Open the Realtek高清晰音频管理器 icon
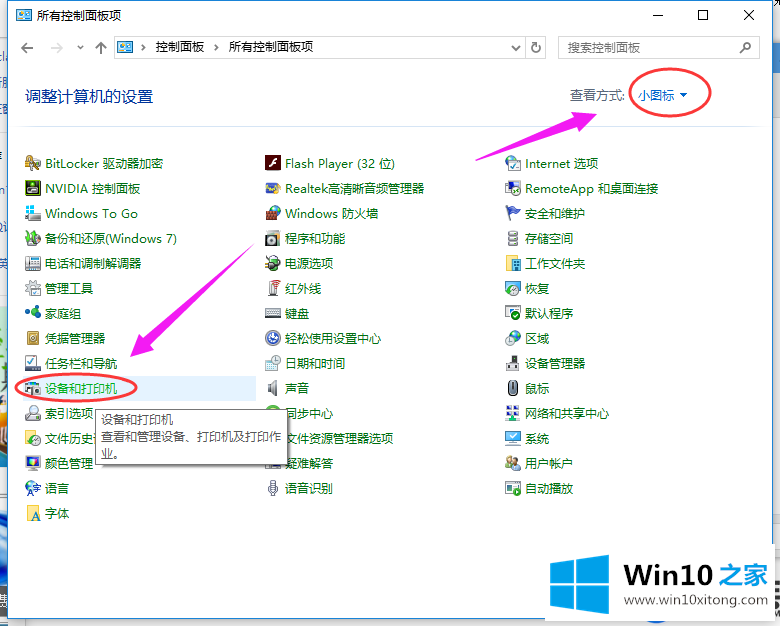The image size is (780, 626). 273,188
